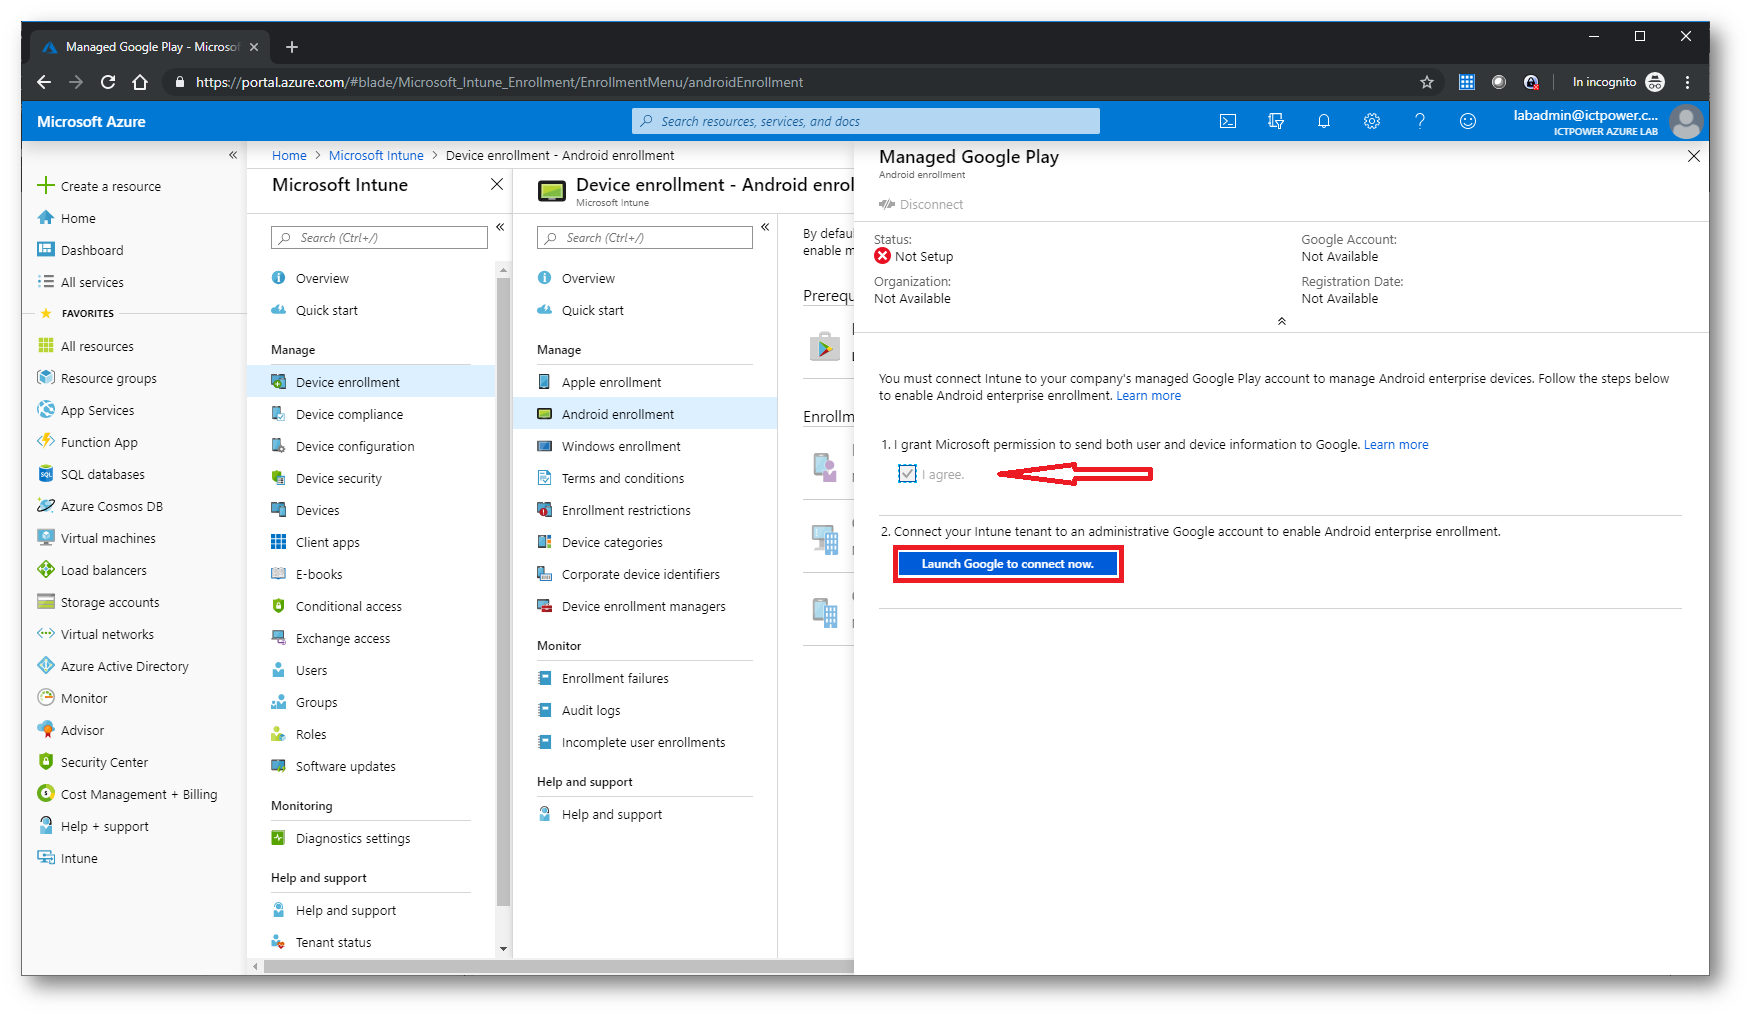Open the help question mark icon
This screenshot has width=1752, height=1018.
(x=1419, y=121)
